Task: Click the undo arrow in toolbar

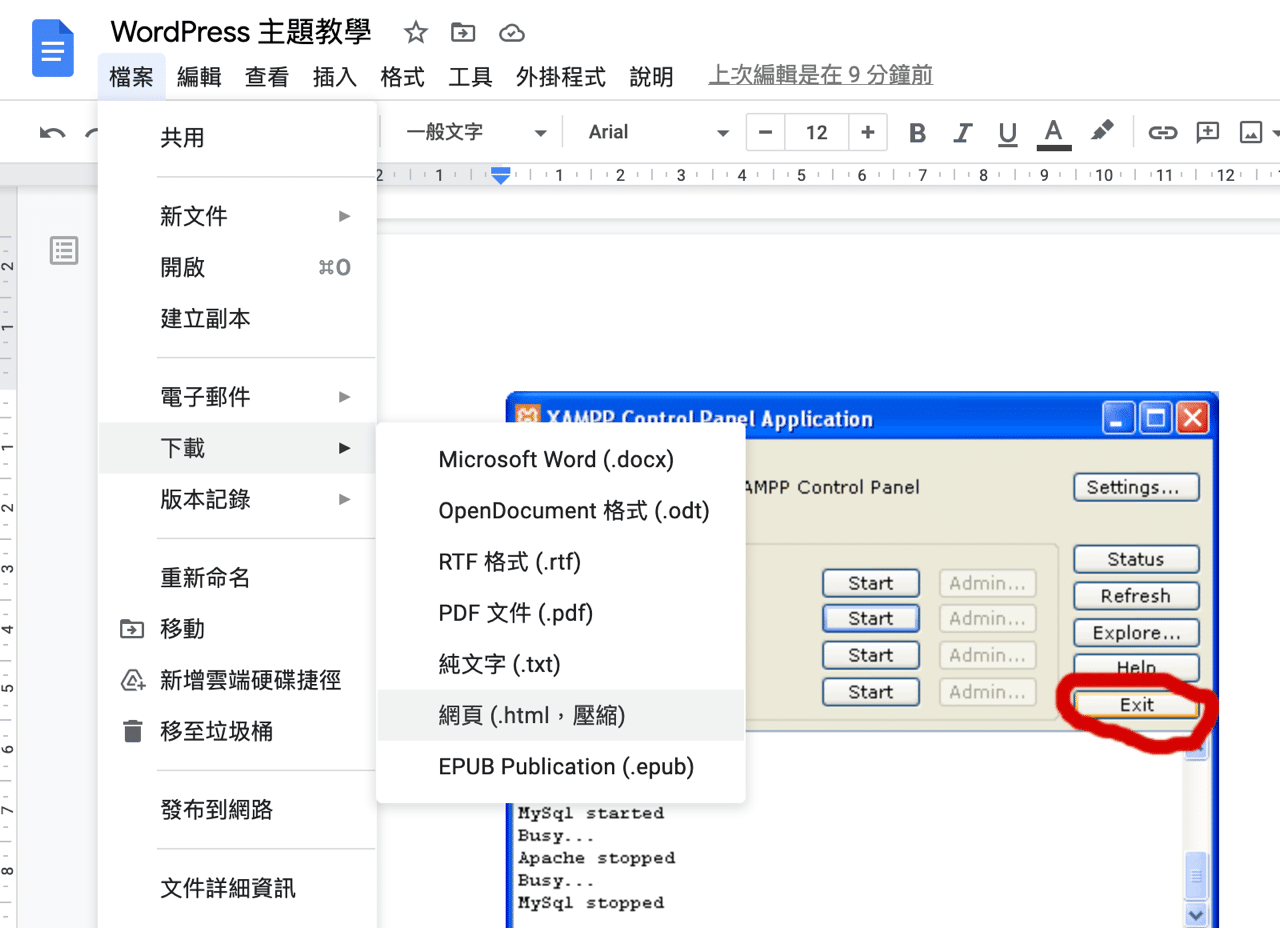Action: [52, 132]
